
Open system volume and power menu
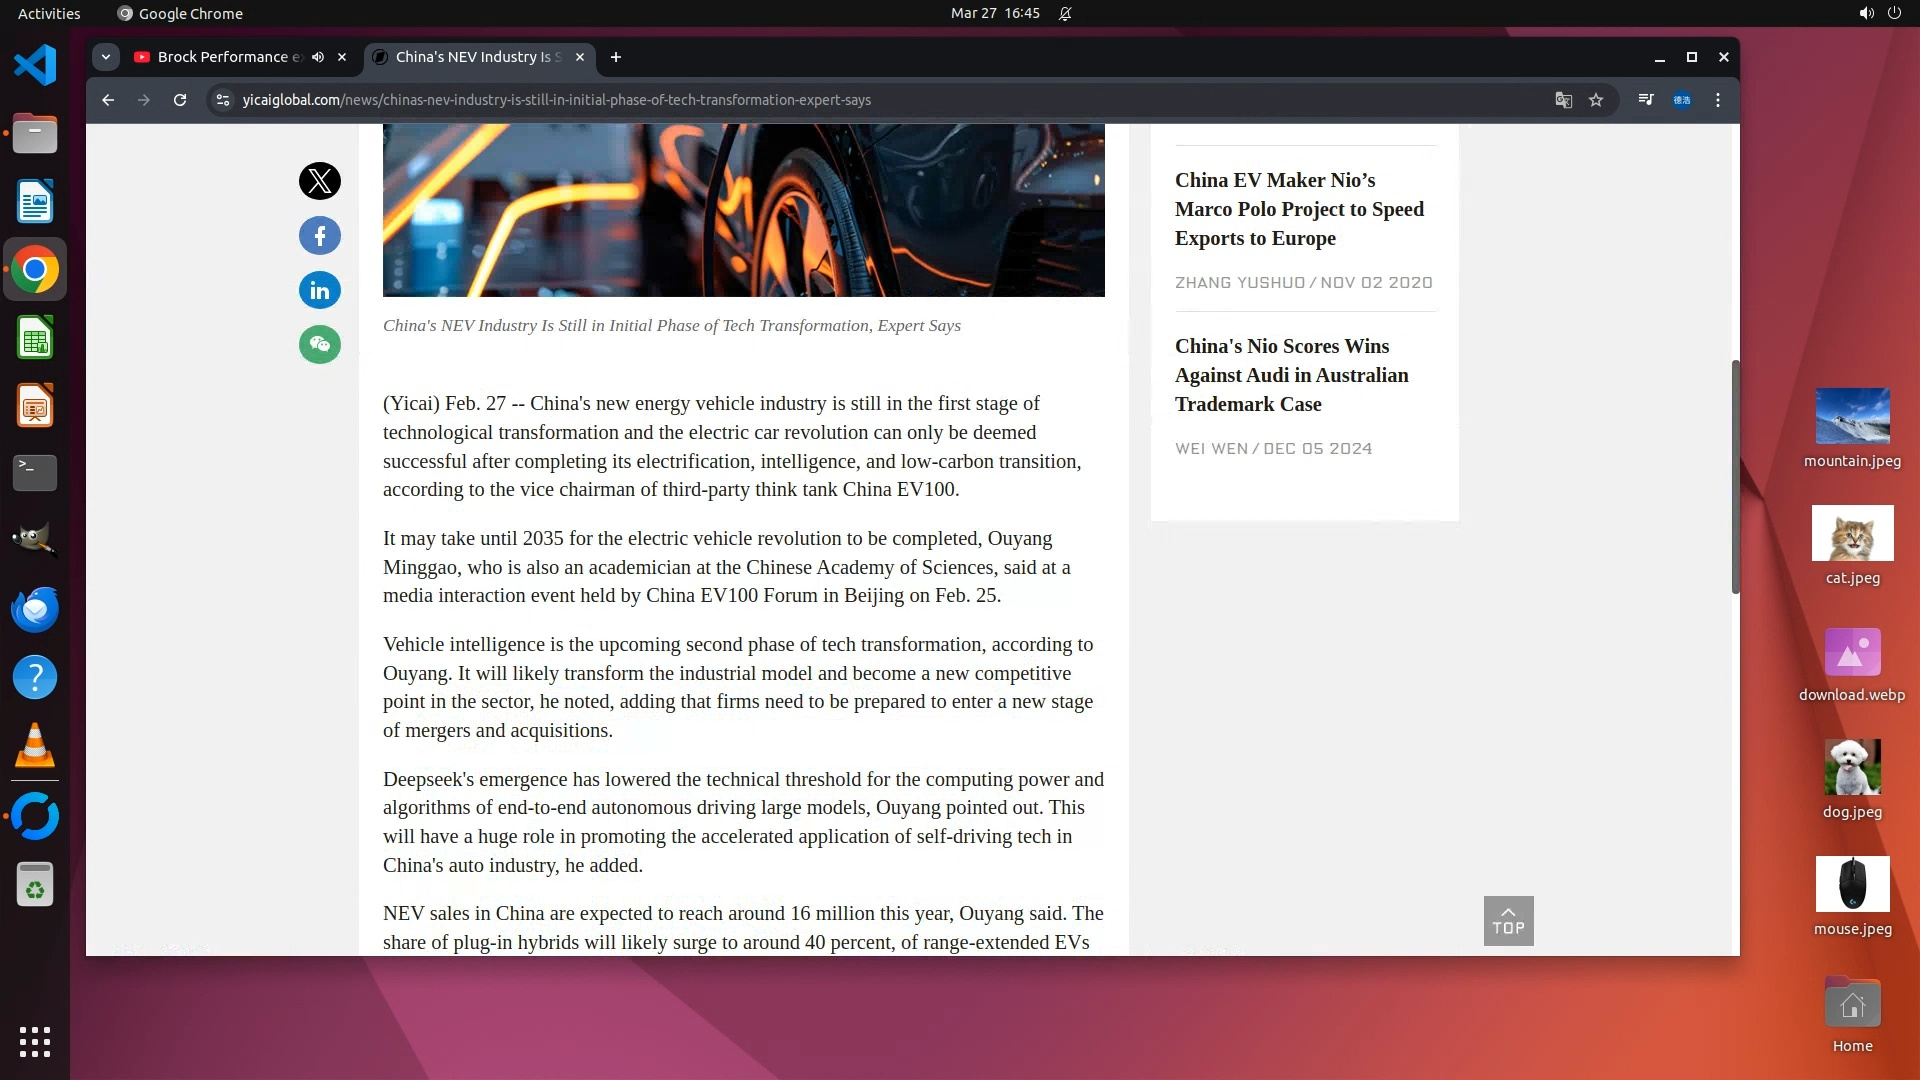pos(1879,13)
